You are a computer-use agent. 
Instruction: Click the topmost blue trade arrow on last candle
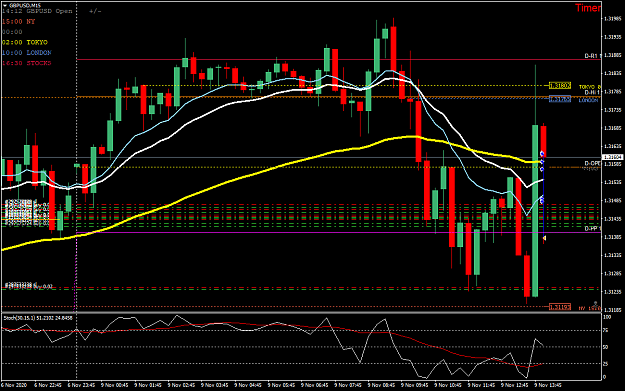tap(542, 154)
